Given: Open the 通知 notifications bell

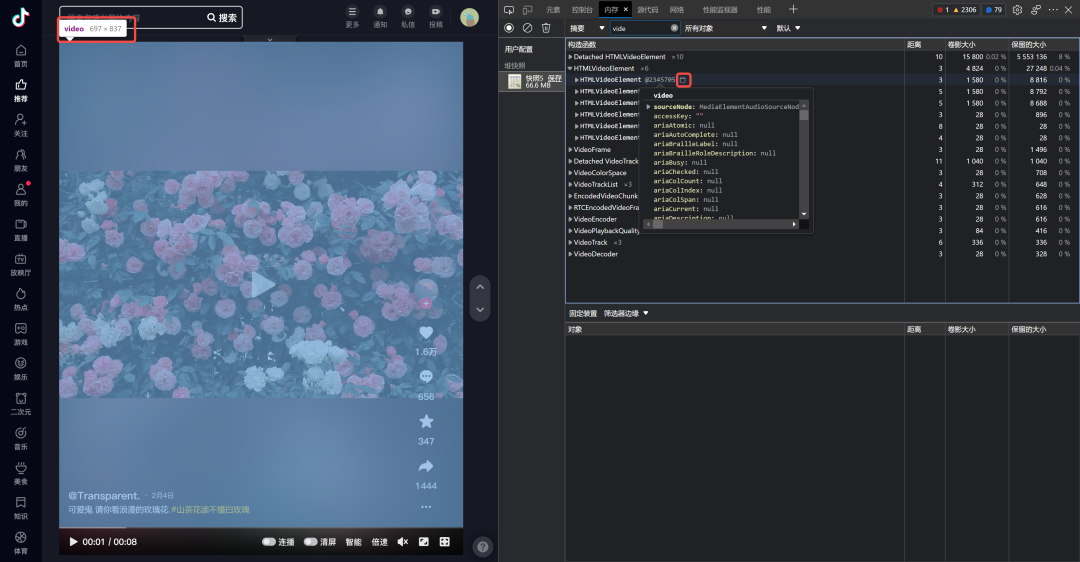Looking at the screenshot, I should [x=380, y=17].
